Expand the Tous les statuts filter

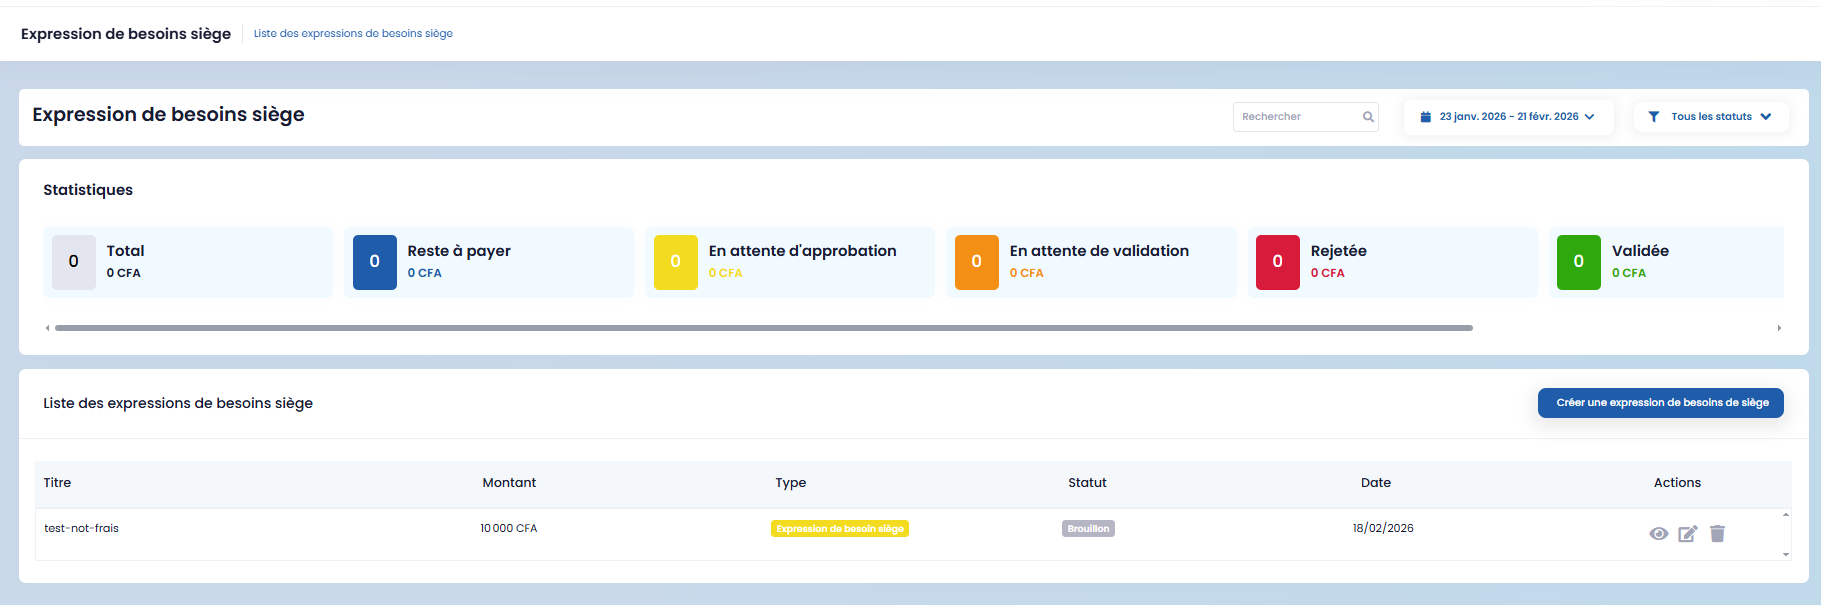[1711, 117]
